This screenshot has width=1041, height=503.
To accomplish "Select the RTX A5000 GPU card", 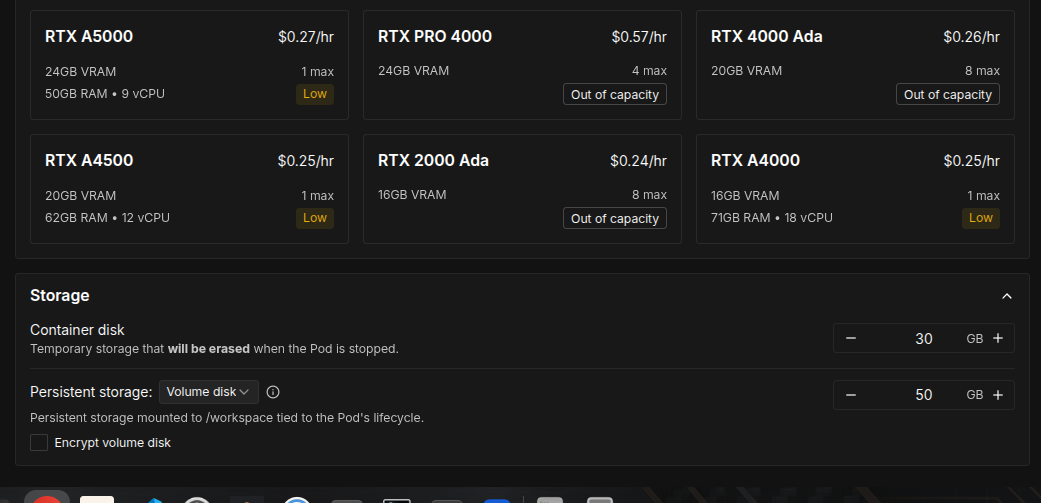I will click(189, 65).
